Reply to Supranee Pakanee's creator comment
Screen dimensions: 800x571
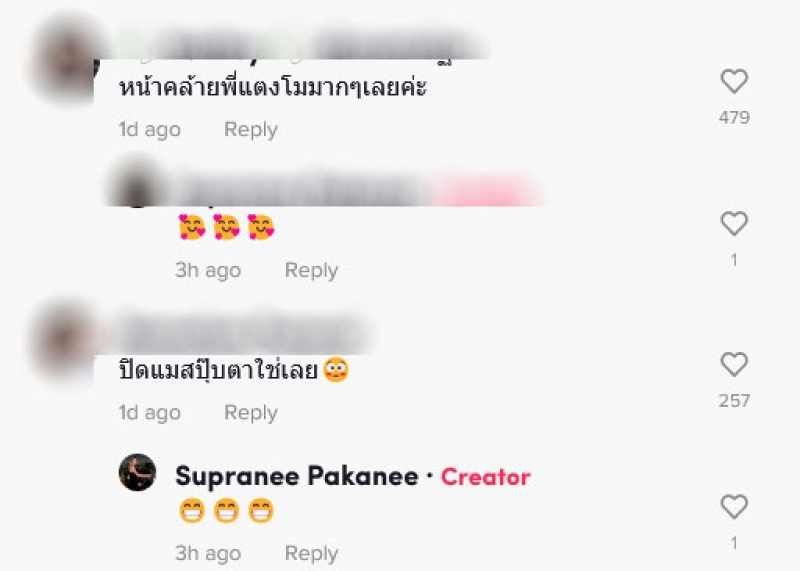[311, 553]
